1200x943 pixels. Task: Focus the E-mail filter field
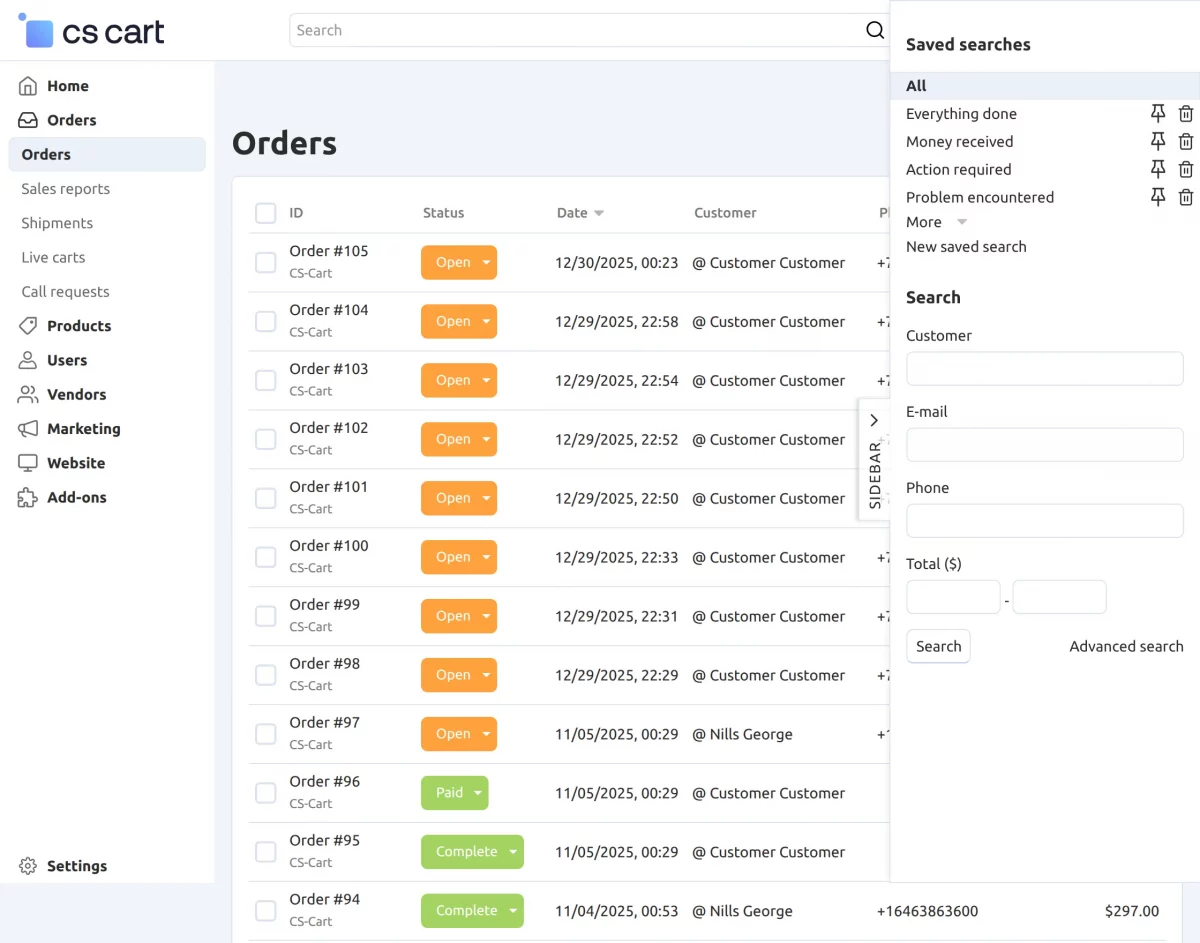coord(1044,445)
